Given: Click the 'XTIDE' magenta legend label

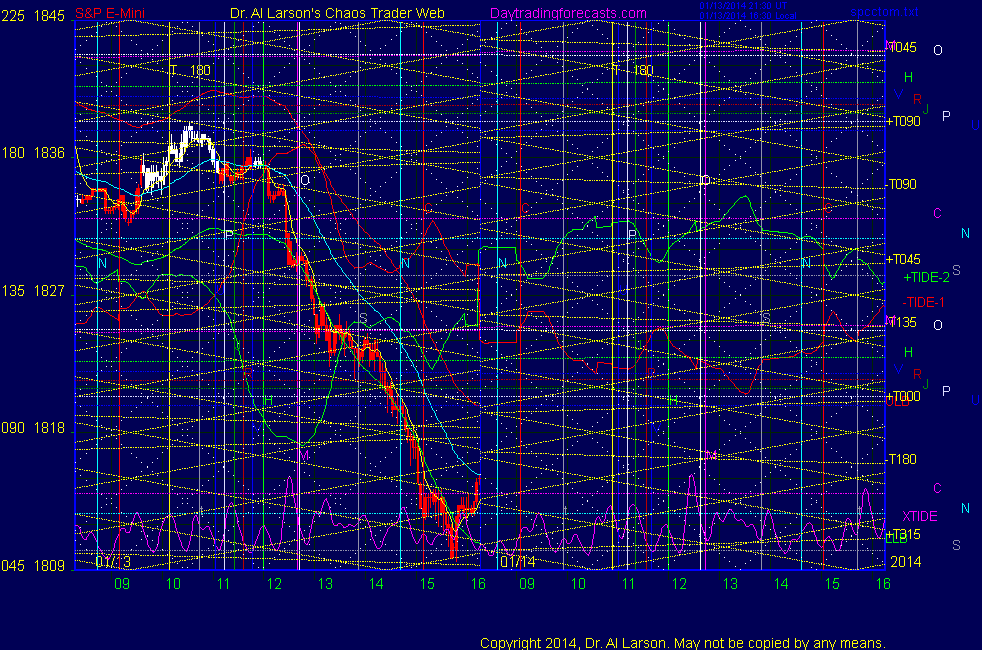Looking at the screenshot, I should pos(919,516).
